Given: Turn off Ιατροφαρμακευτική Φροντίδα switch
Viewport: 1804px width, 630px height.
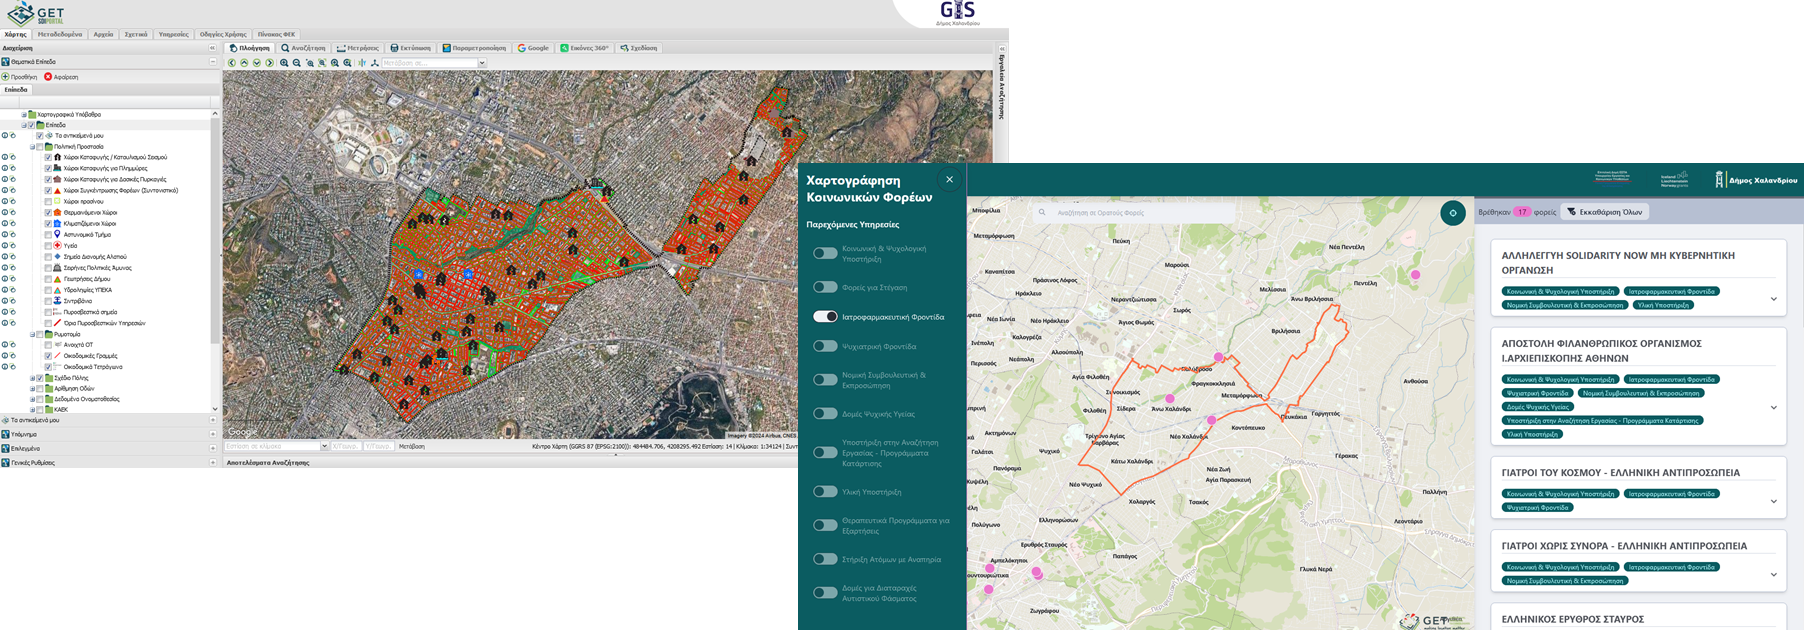Looking at the screenshot, I should click(825, 317).
